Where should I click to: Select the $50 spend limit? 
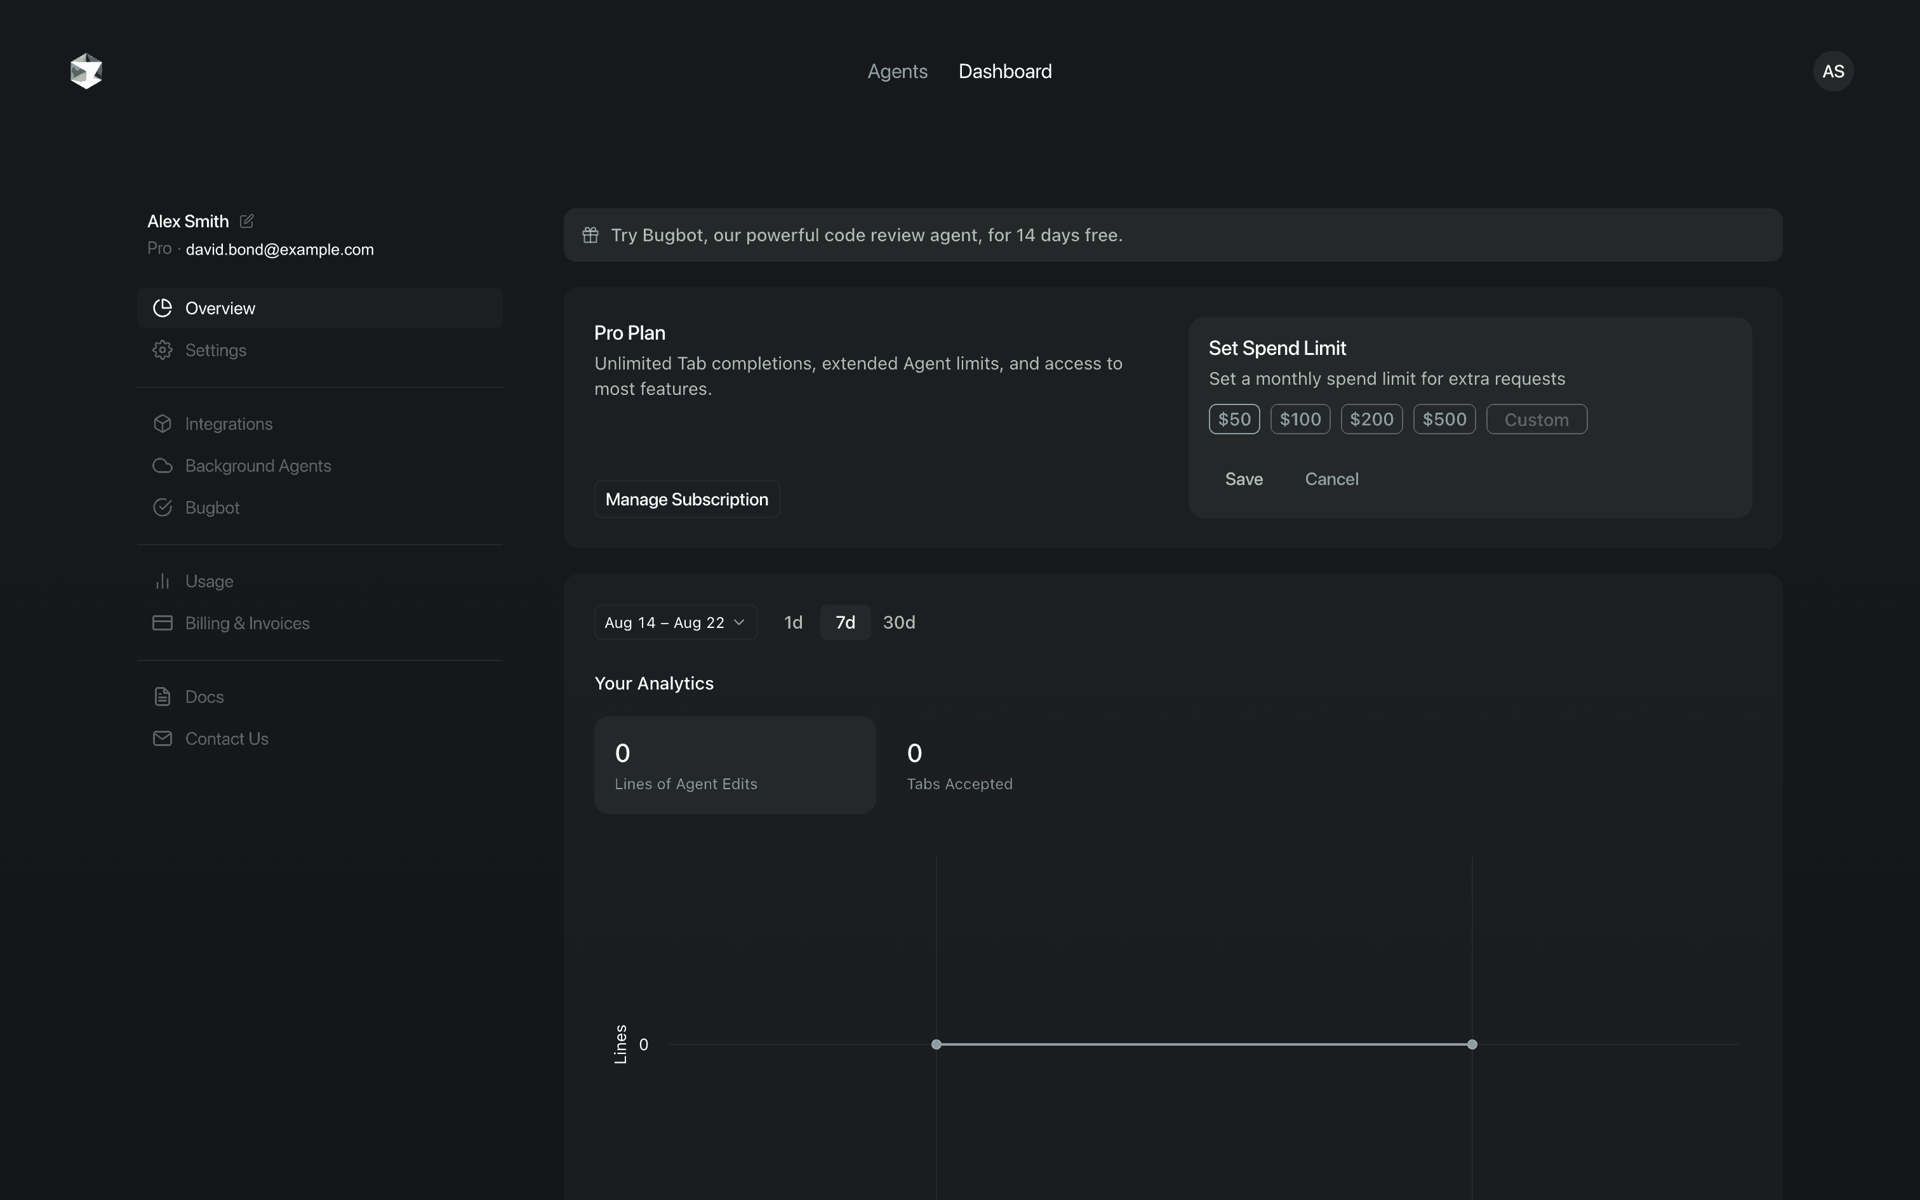tap(1234, 419)
